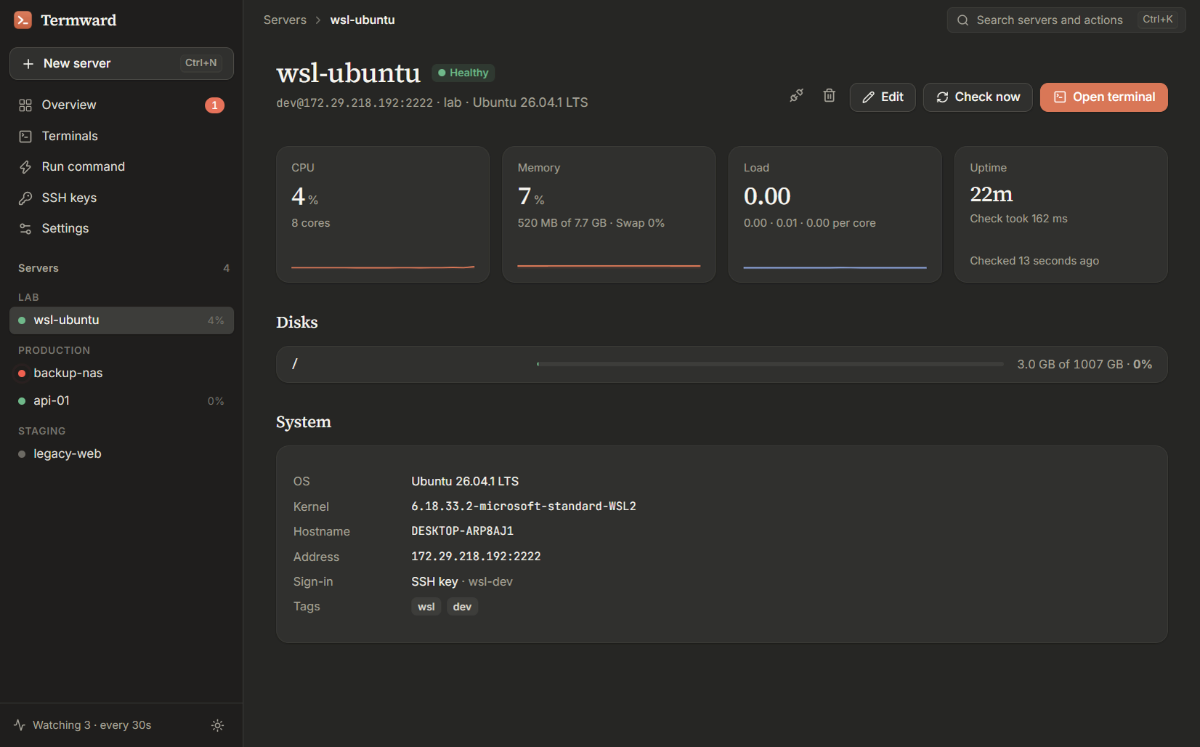1200x747 pixels.
Task: Click terminal icon on Open terminal button
Action: tap(1060, 97)
